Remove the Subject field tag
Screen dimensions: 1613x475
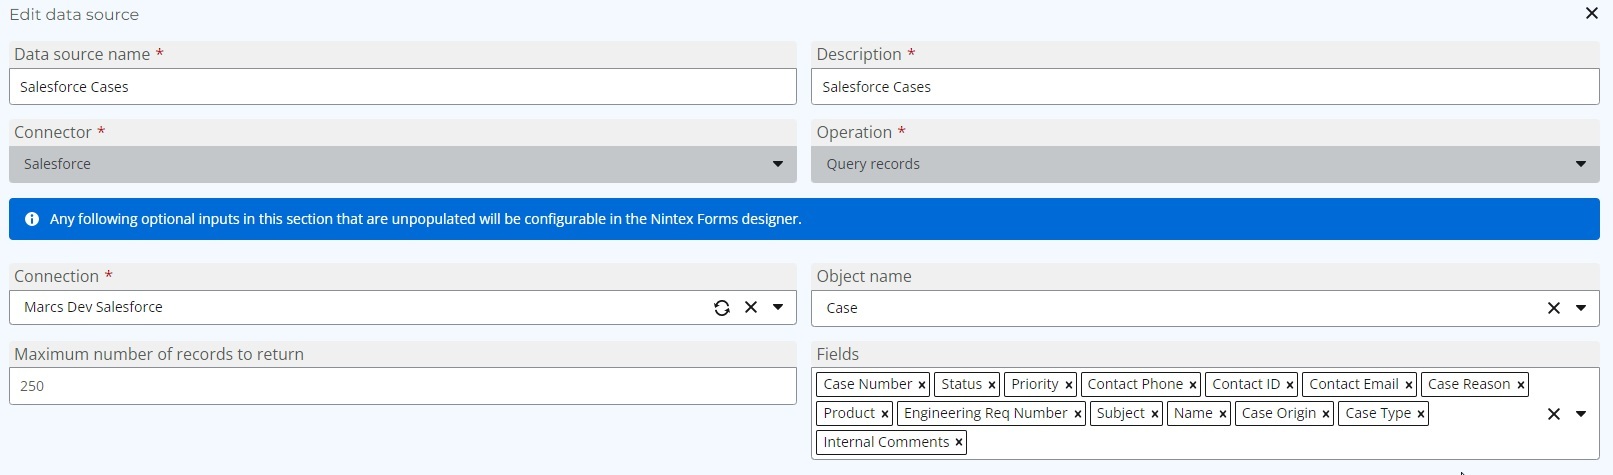coord(1155,414)
